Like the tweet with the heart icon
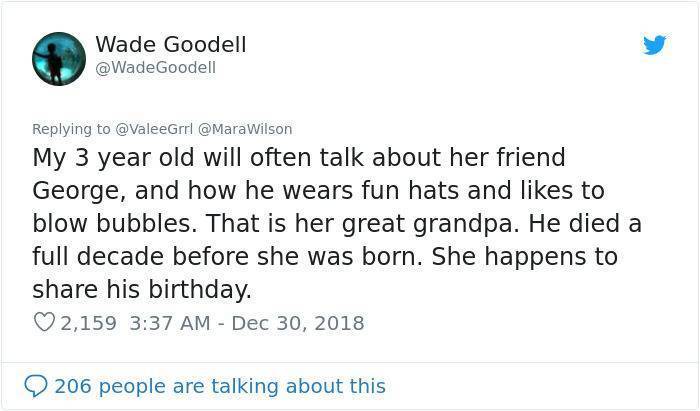 tap(44, 322)
